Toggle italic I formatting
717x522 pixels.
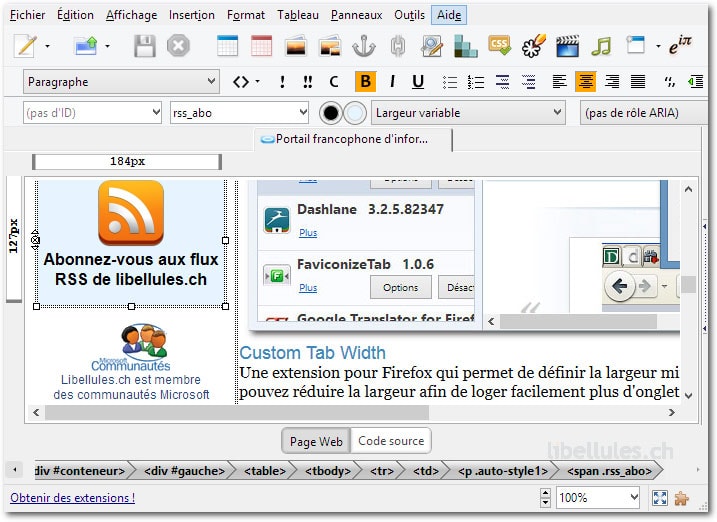[x=392, y=82]
